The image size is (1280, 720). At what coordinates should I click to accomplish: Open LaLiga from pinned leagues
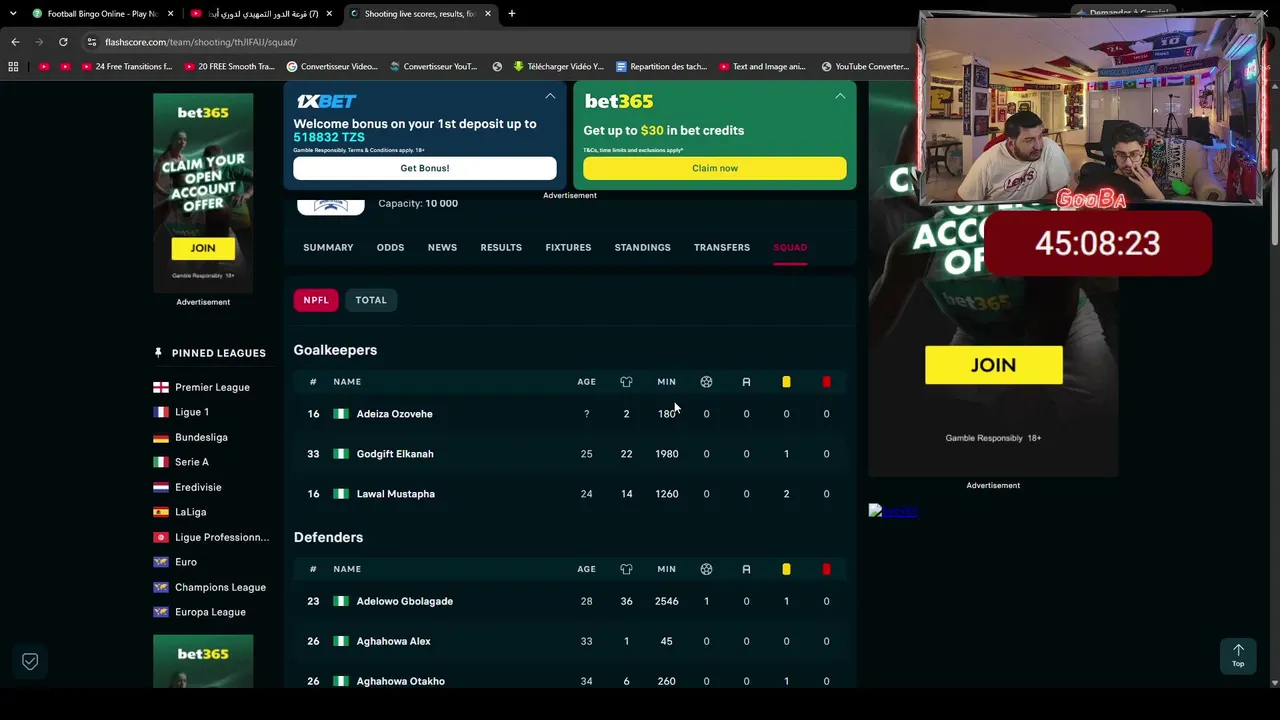190,512
